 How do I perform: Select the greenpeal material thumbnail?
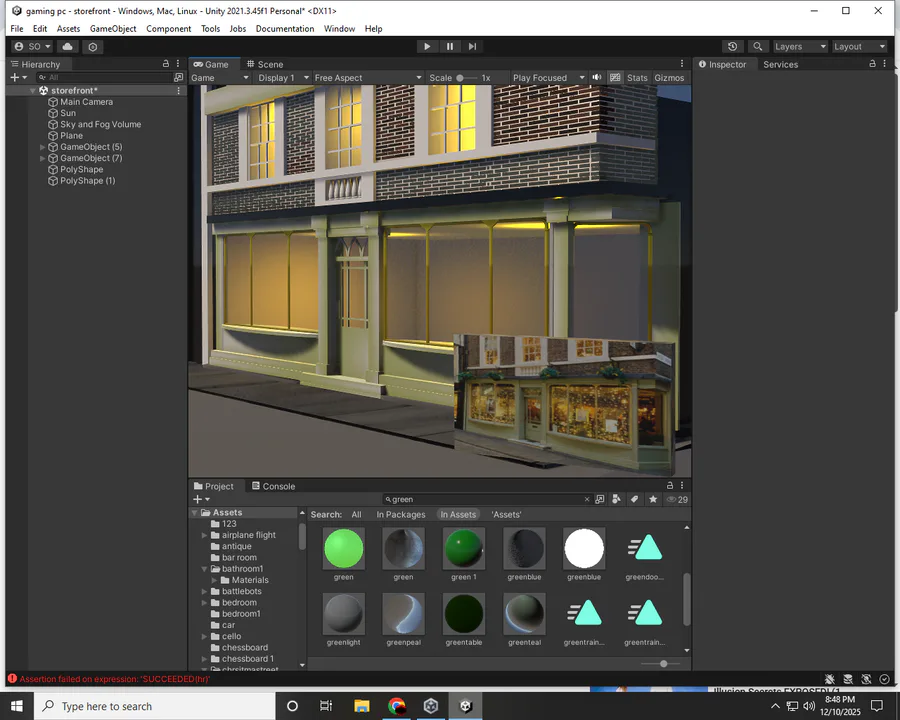pyautogui.click(x=404, y=614)
